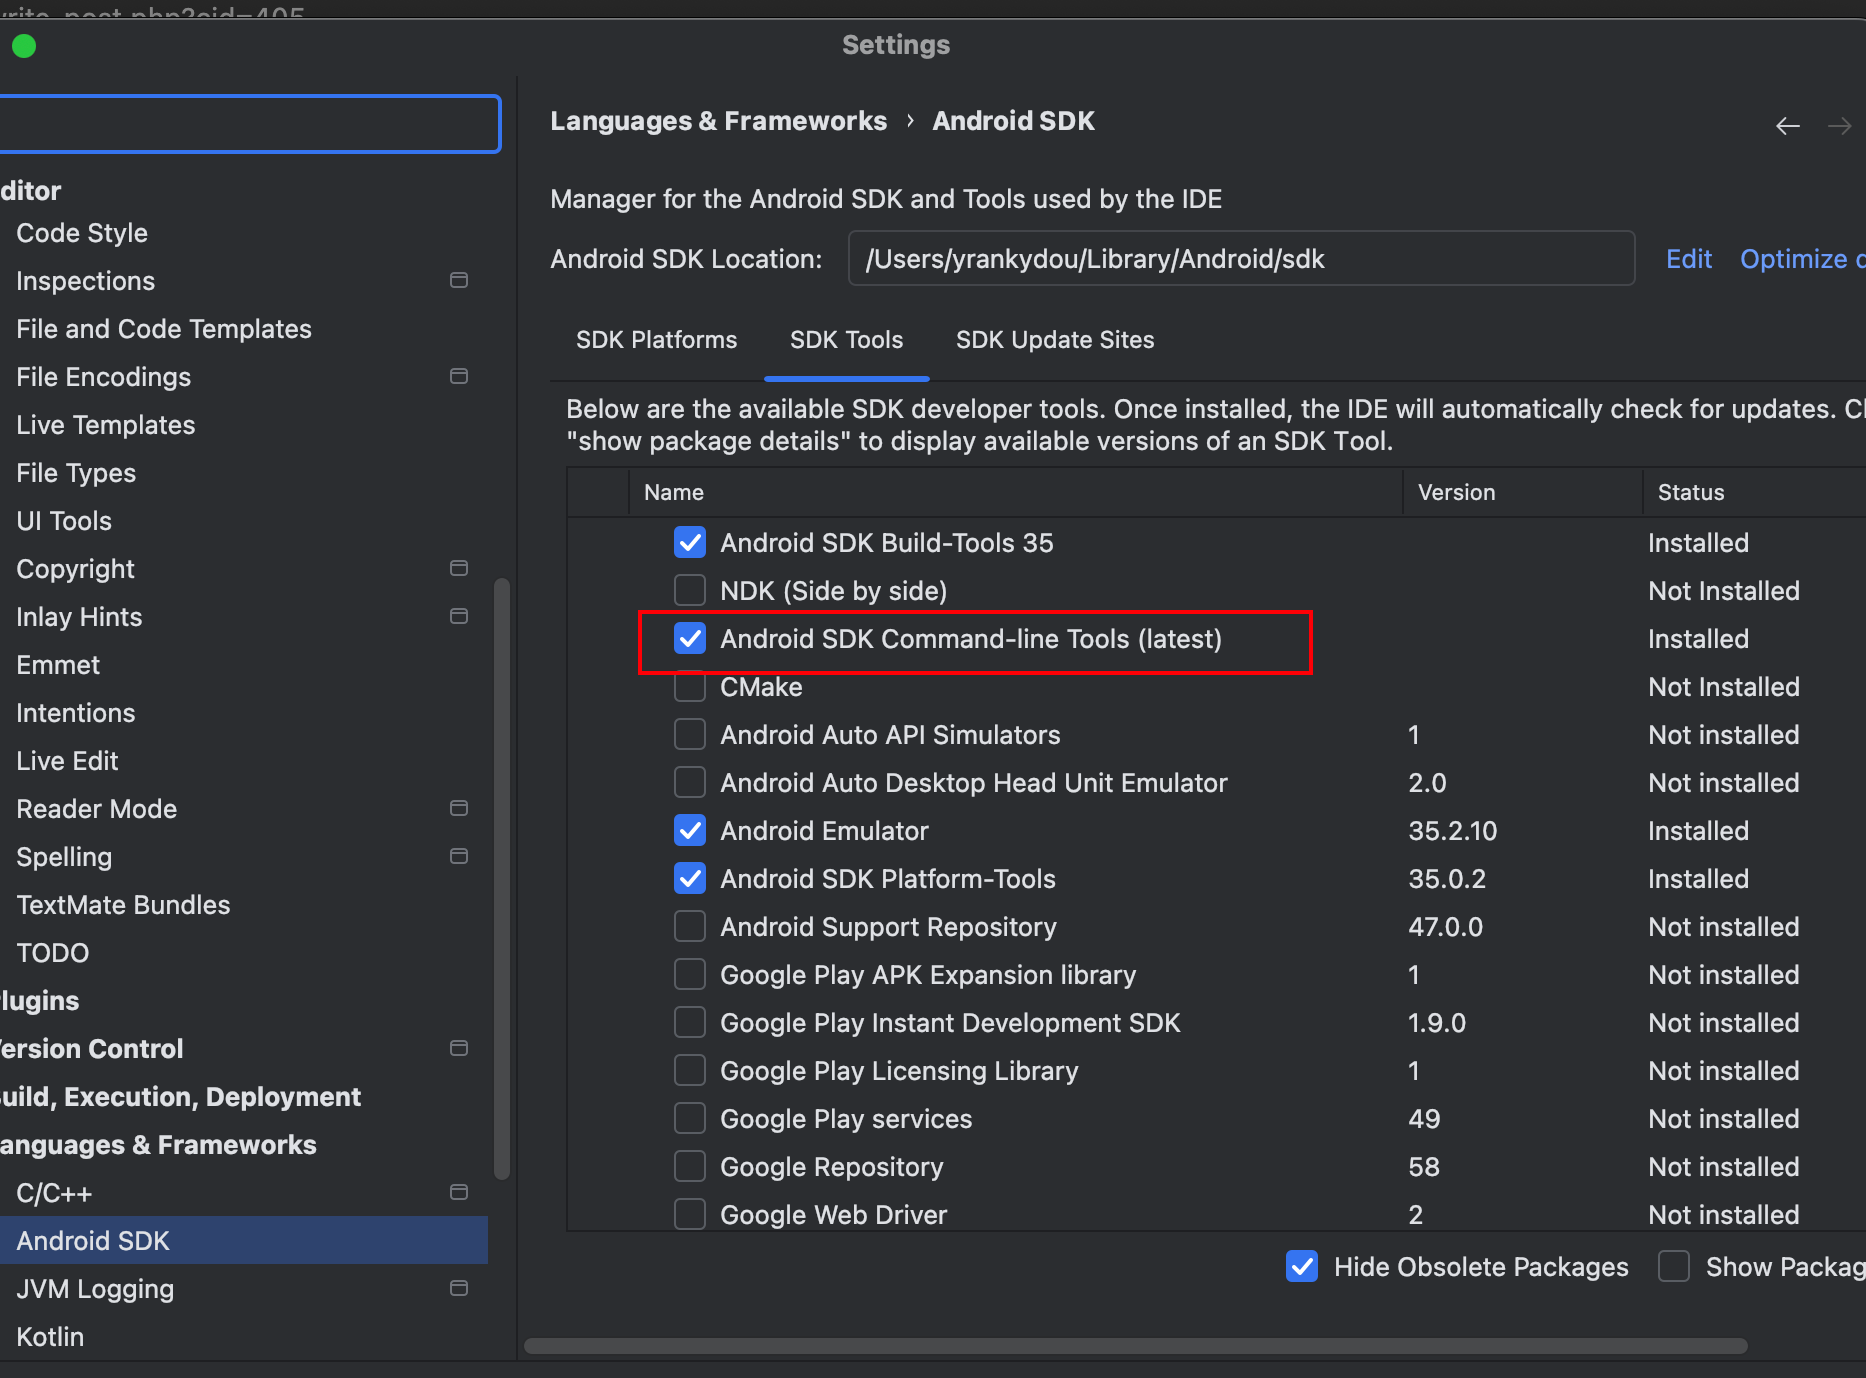Click the Optimize disk space link
This screenshot has width=1866, height=1378.
pyautogui.click(x=1802, y=259)
